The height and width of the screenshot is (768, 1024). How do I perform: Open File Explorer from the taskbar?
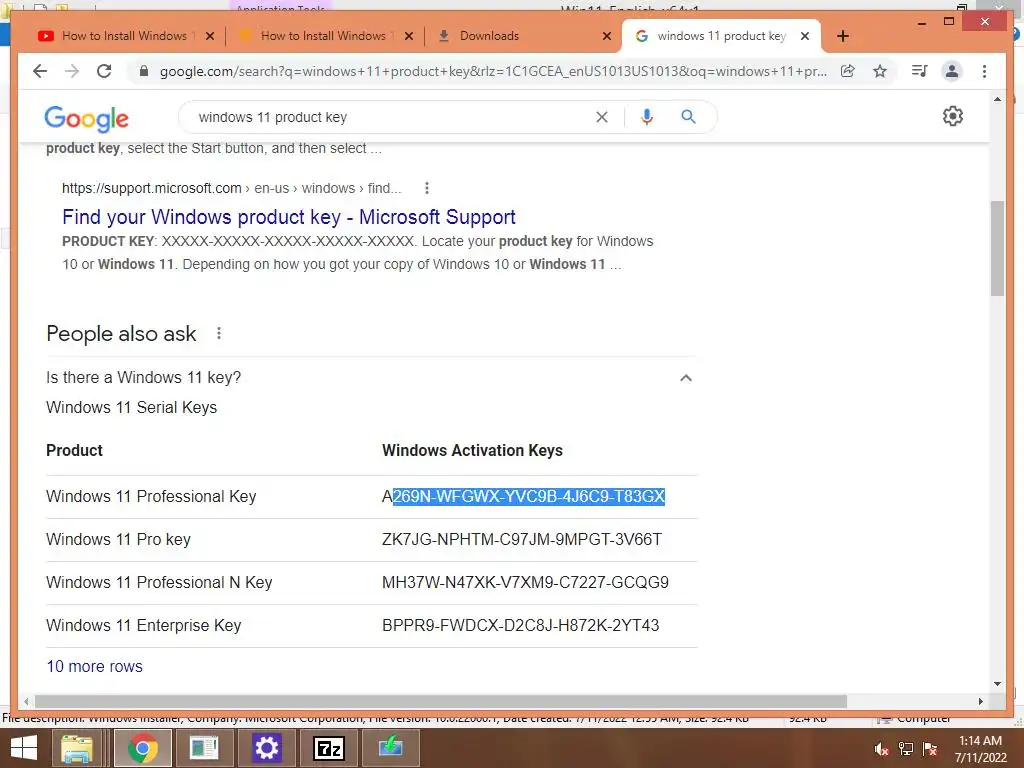[77, 748]
